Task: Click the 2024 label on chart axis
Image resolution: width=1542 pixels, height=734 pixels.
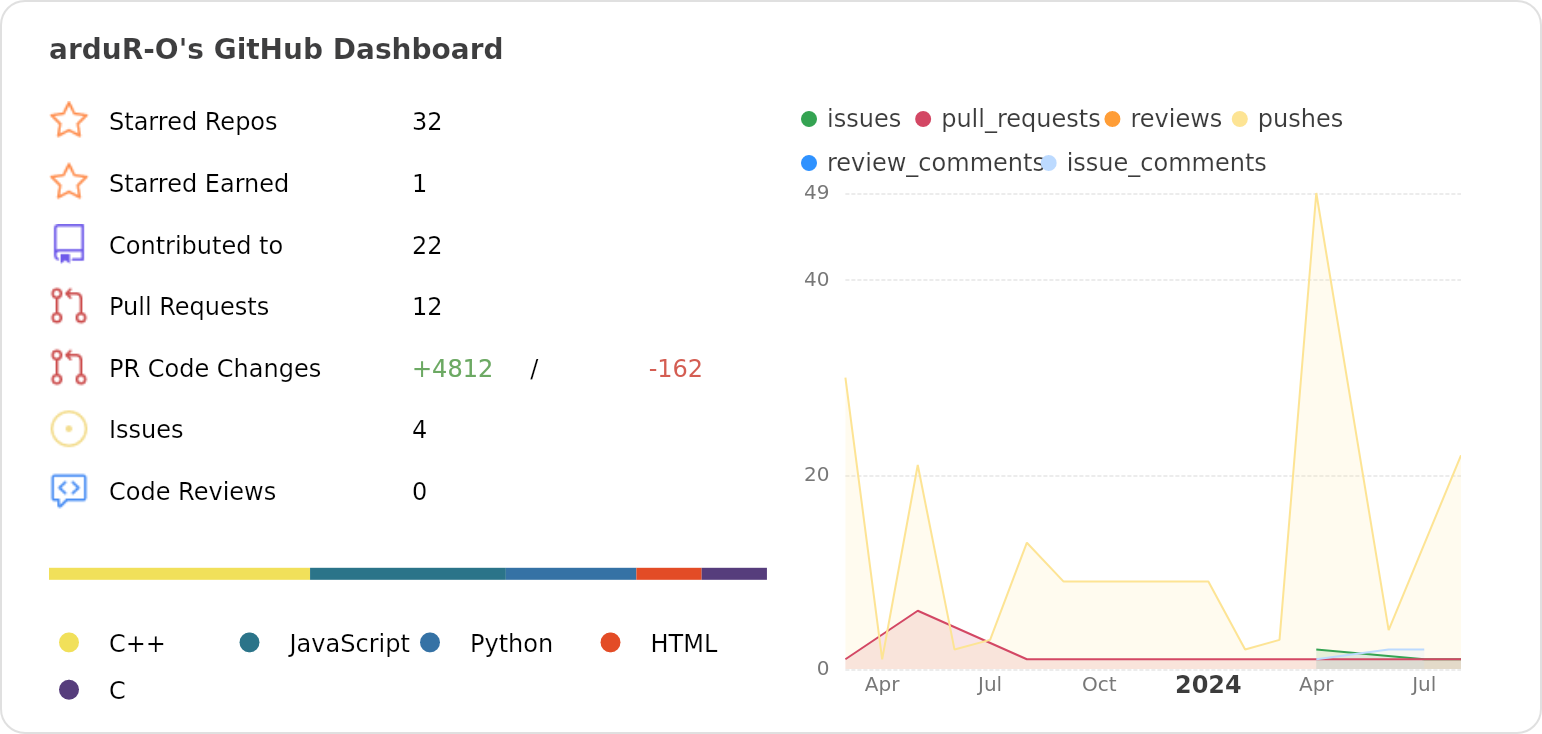Action: coord(1208,685)
